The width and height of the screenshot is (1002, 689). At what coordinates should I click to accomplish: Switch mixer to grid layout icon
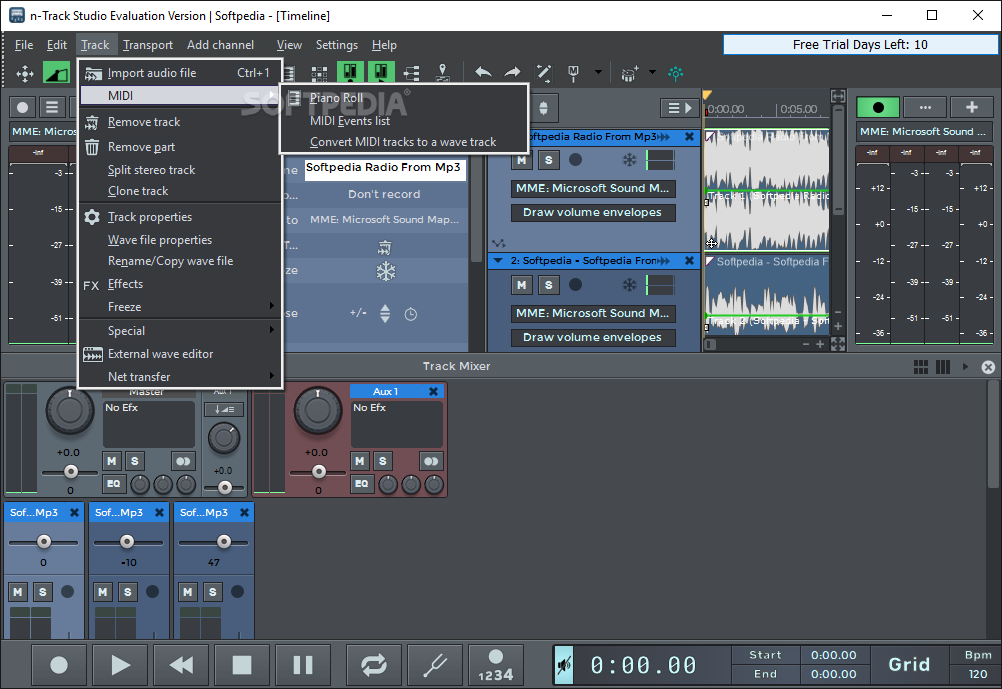point(921,367)
